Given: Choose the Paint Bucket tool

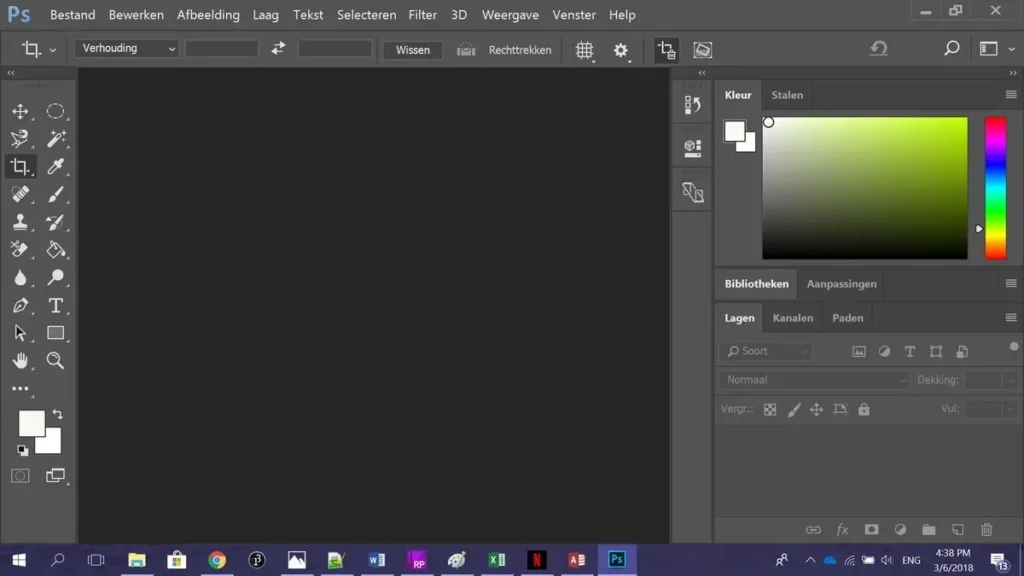Looking at the screenshot, I should [x=56, y=250].
